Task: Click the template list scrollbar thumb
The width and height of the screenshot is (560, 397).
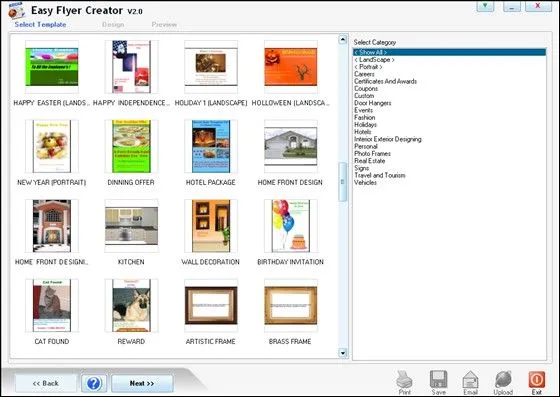Action: (342, 182)
